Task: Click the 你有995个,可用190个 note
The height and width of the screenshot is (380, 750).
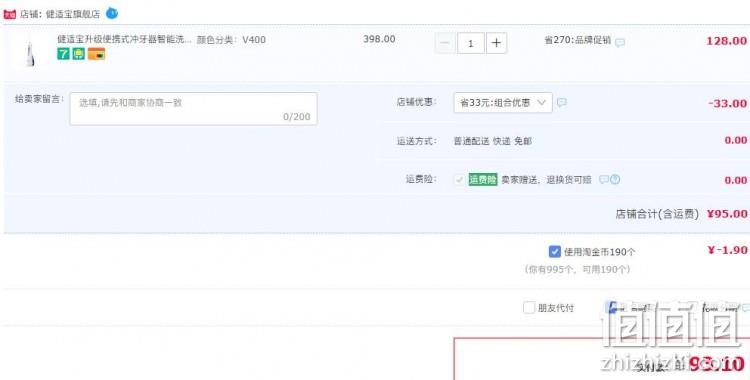Action: (577, 269)
